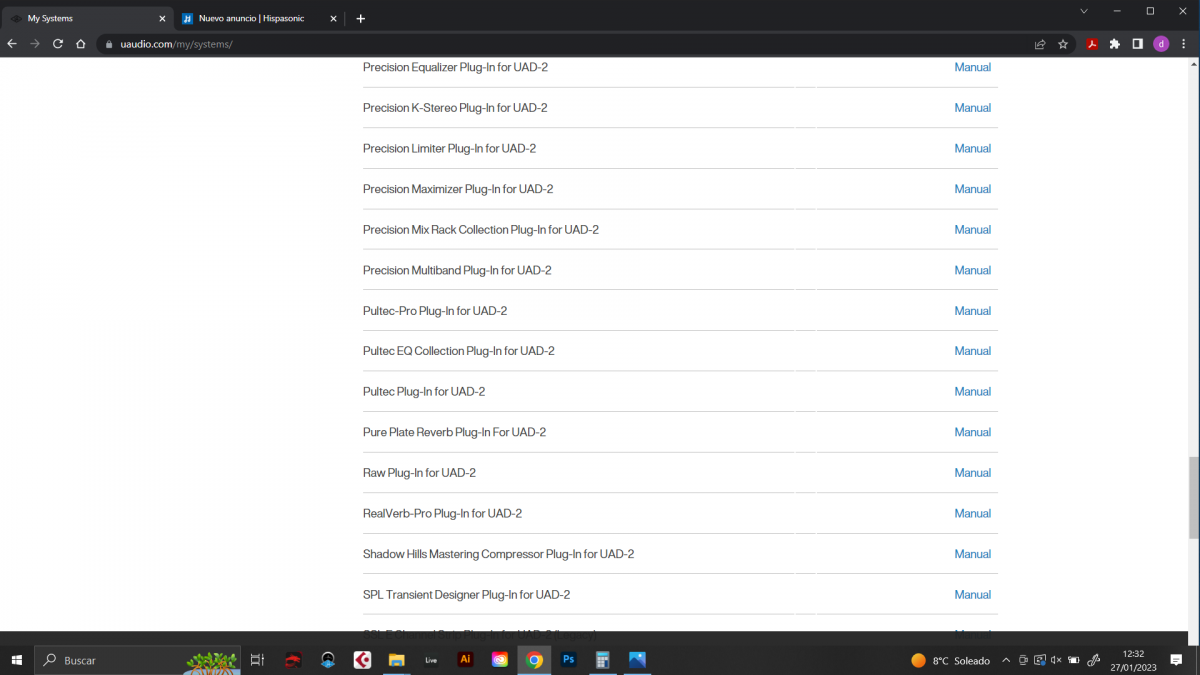This screenshot has height=675, width=1200.
Task: Open the Chrome three-dot menu
Action: click(x=1184, y=44)
